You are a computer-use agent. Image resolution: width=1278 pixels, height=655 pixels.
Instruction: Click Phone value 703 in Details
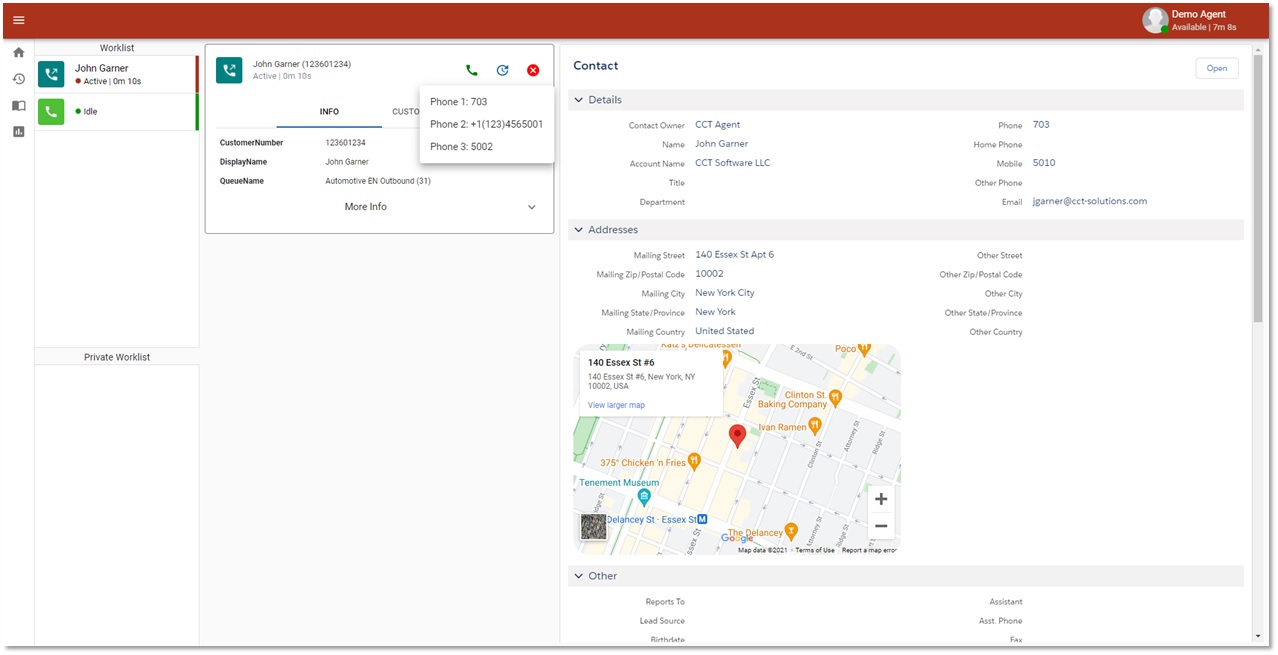pos(1041,125)
